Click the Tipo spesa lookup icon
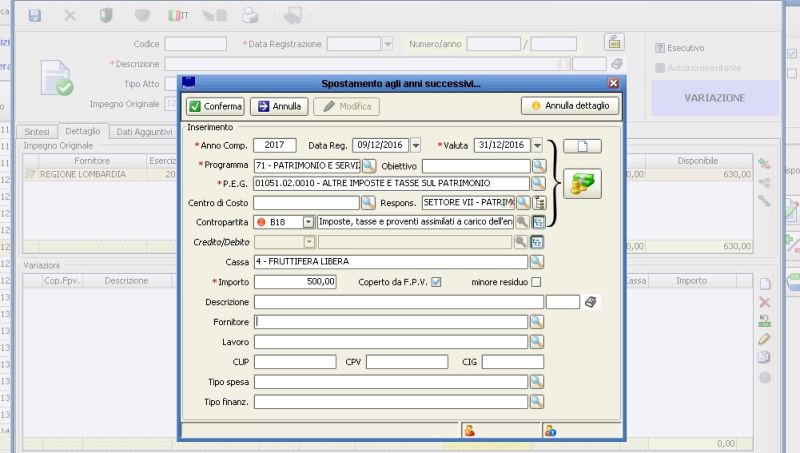 pyautogui.click(x=538, y=382)
